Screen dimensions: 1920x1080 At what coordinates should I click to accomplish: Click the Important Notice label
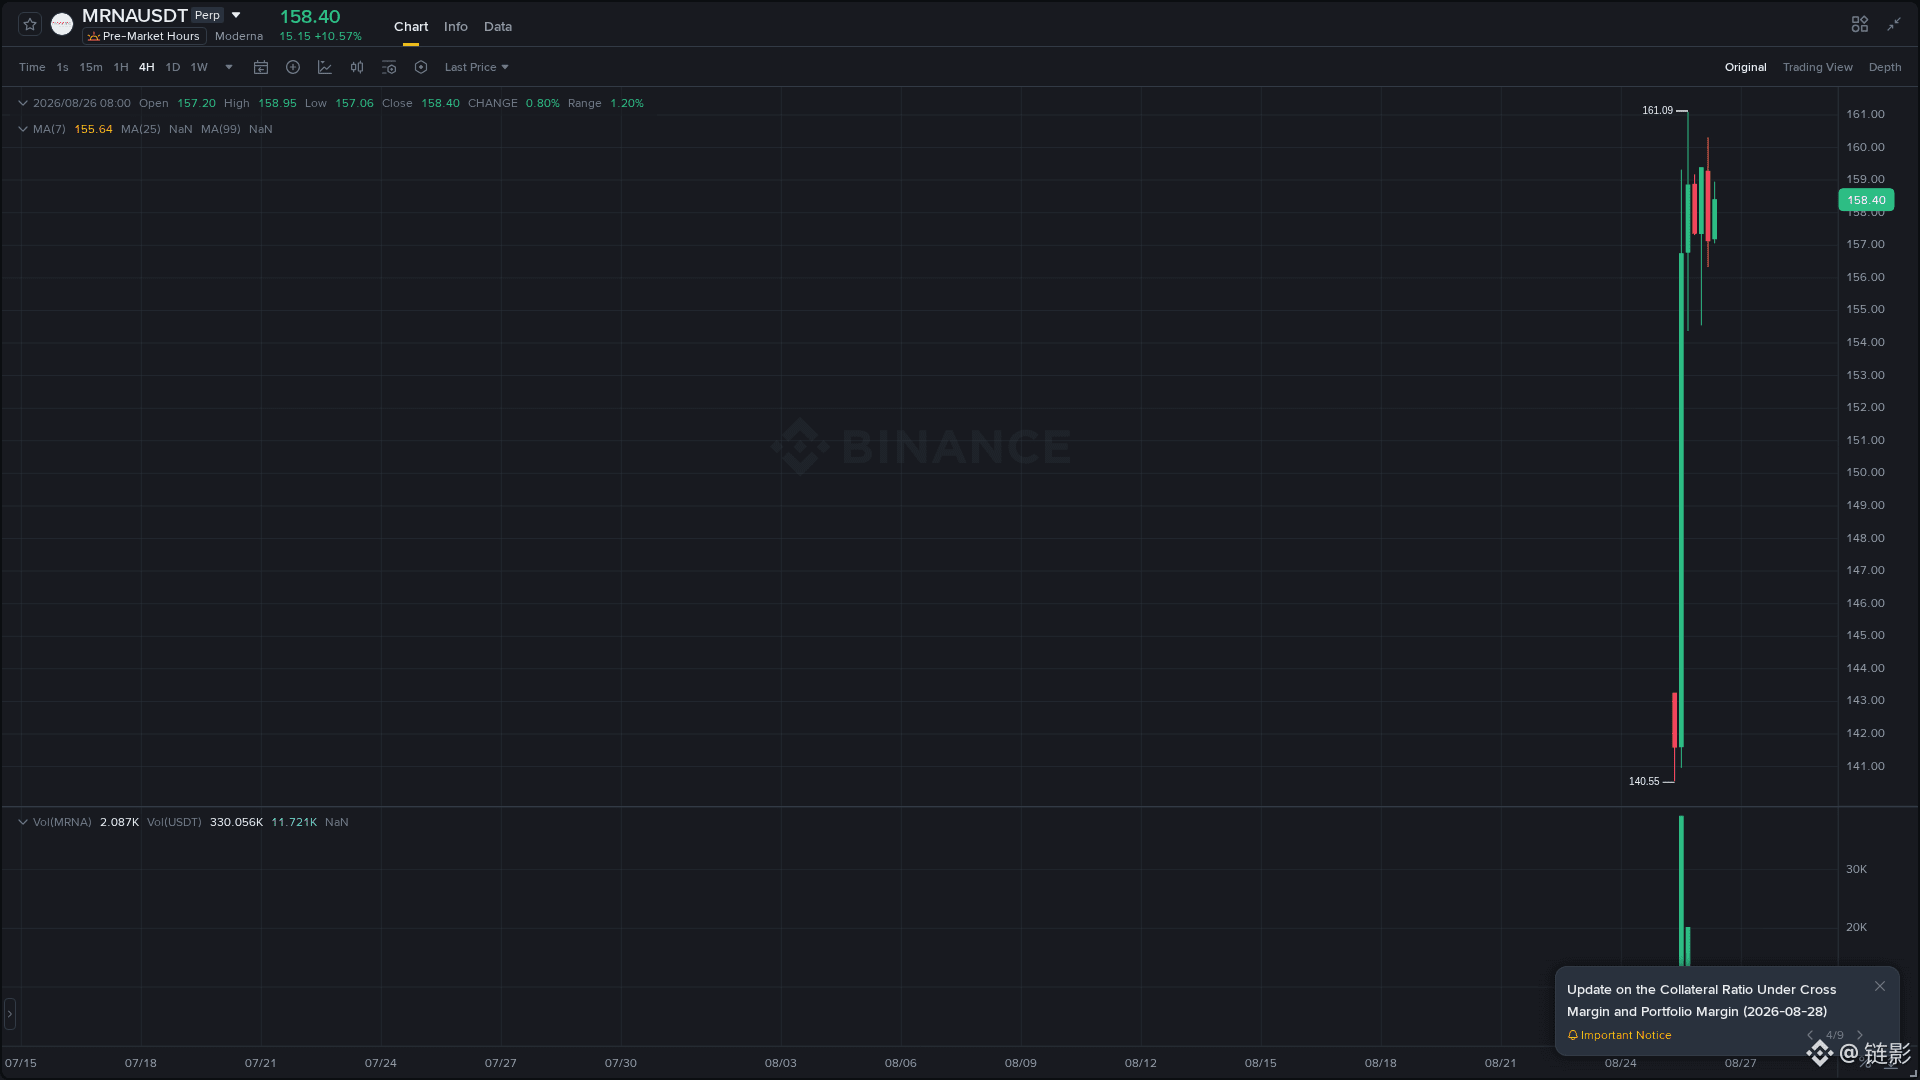click(x=1626, y=1035)
